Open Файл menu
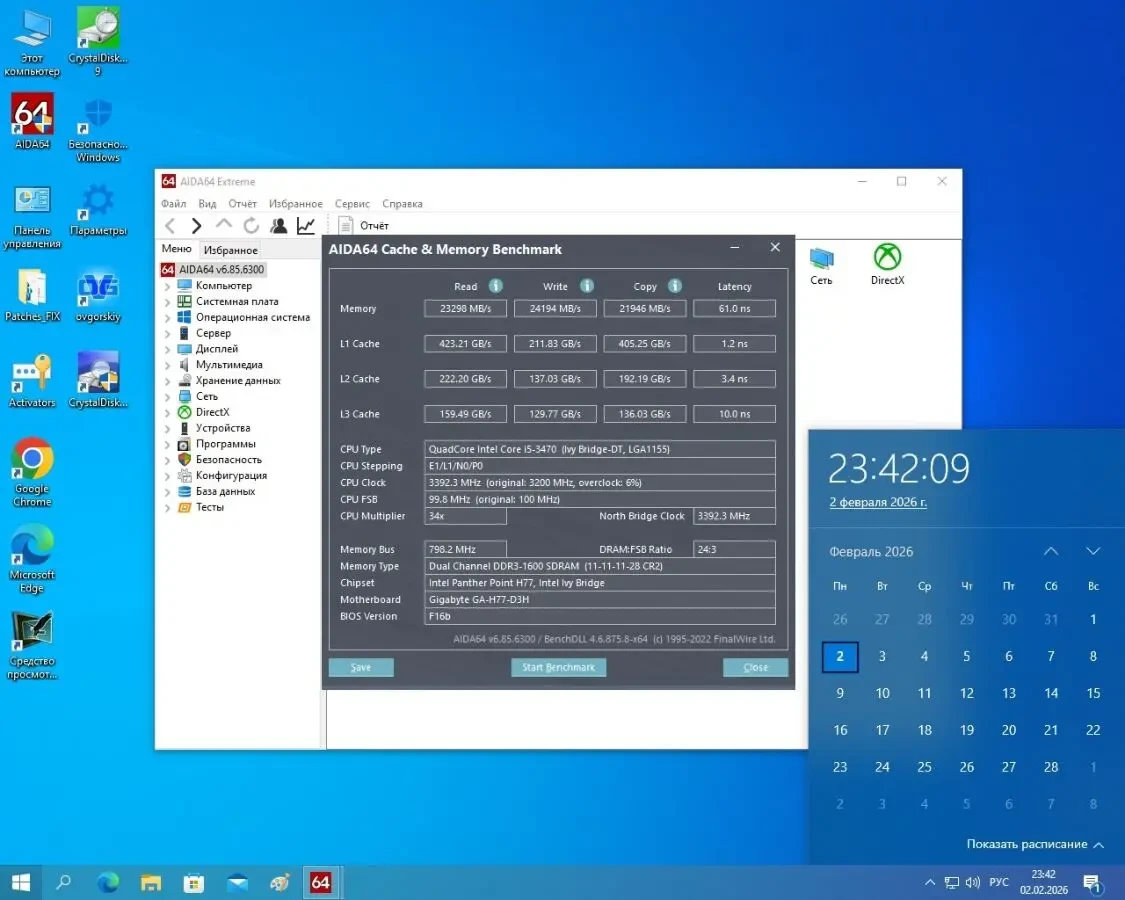 pyautogui.click(x=174, y=204)
